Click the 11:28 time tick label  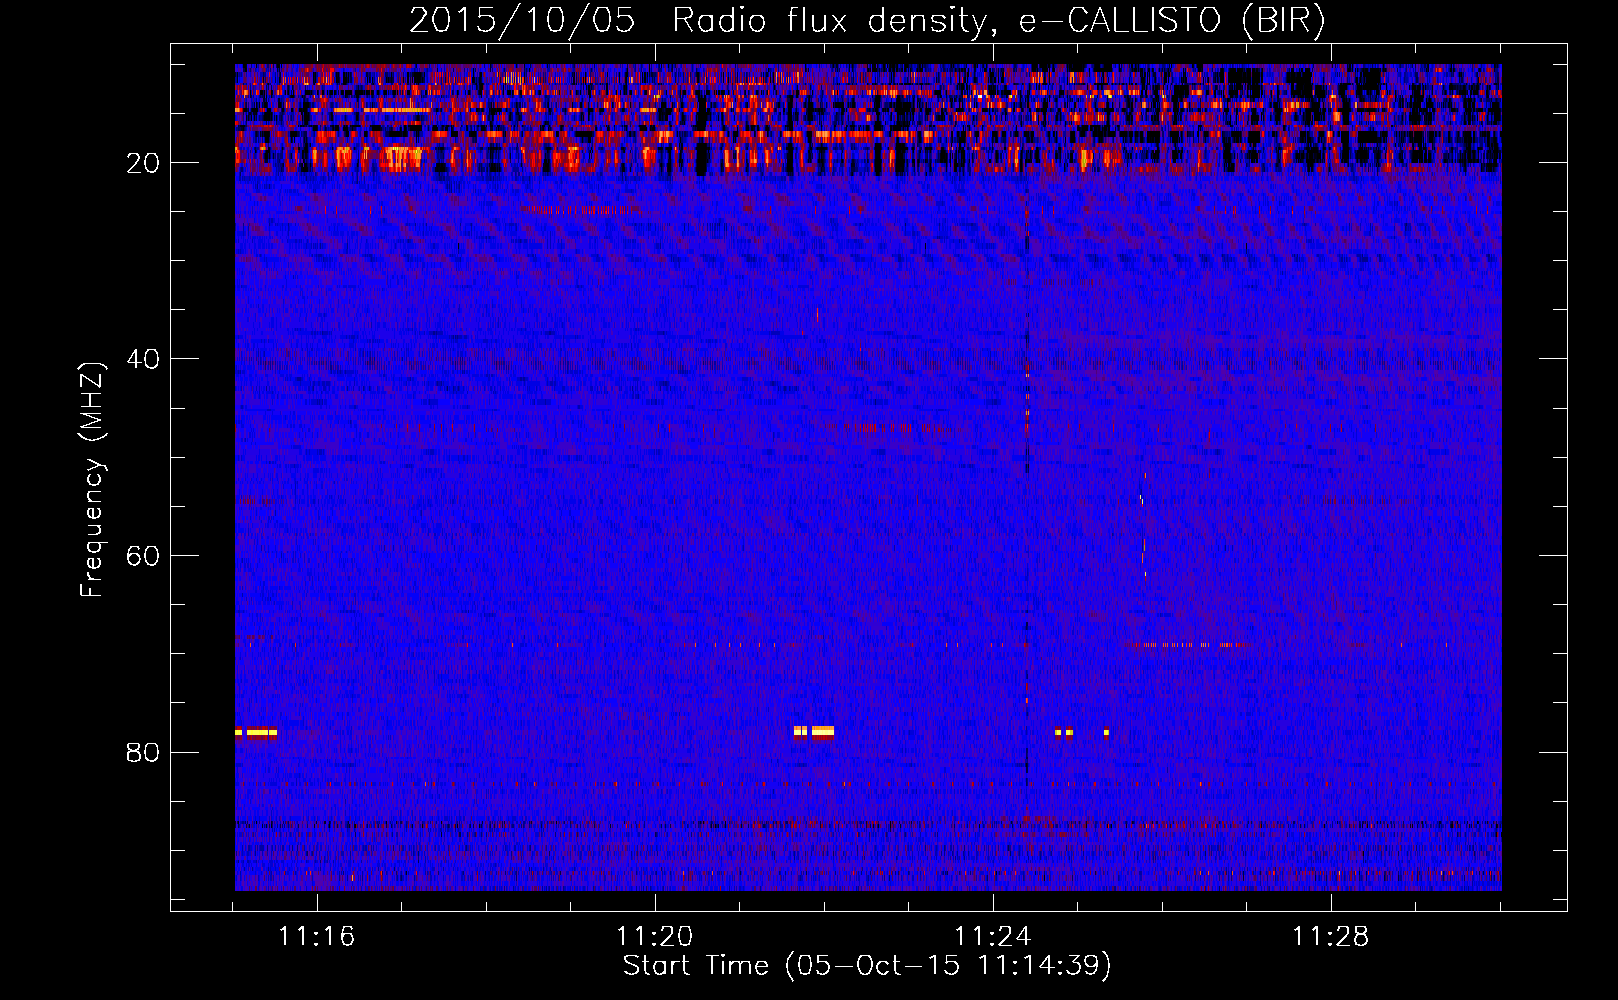click(x=1331, y=937)
